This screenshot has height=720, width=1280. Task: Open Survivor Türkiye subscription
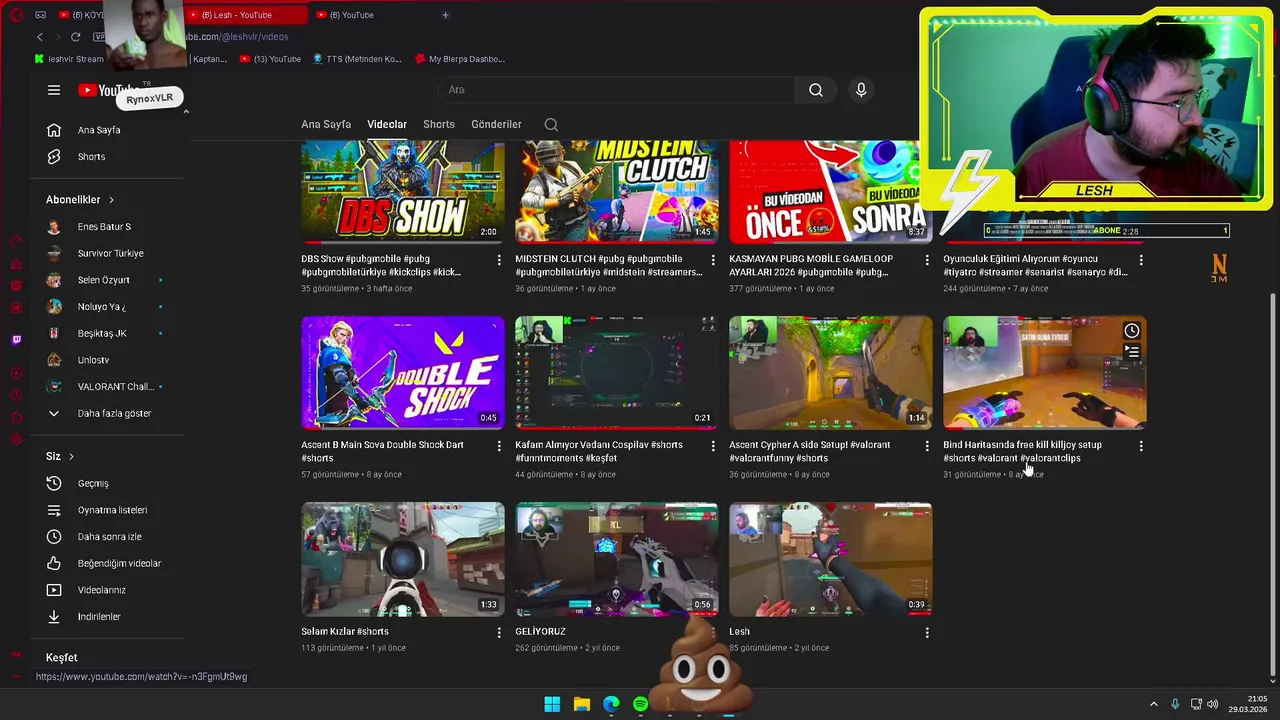click(108, 253)
